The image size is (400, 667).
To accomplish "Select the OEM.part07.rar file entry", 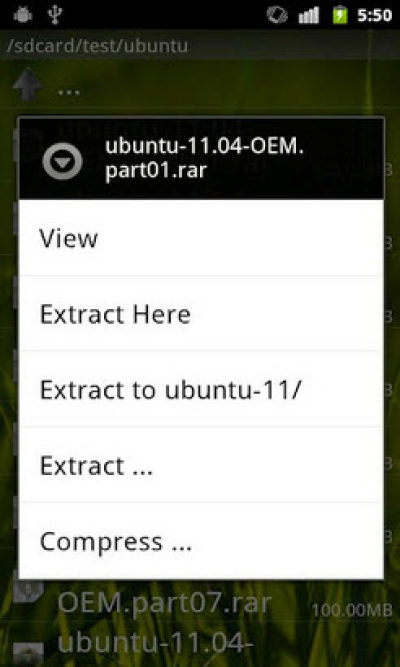I will click(200, 603).
